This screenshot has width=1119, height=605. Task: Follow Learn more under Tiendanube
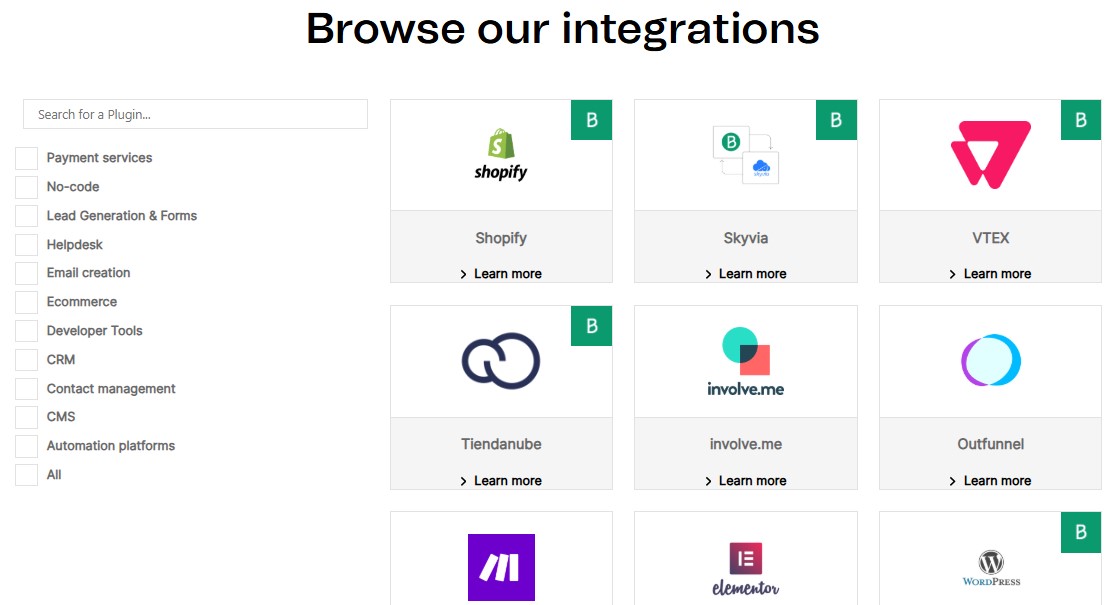click(501, 481)
